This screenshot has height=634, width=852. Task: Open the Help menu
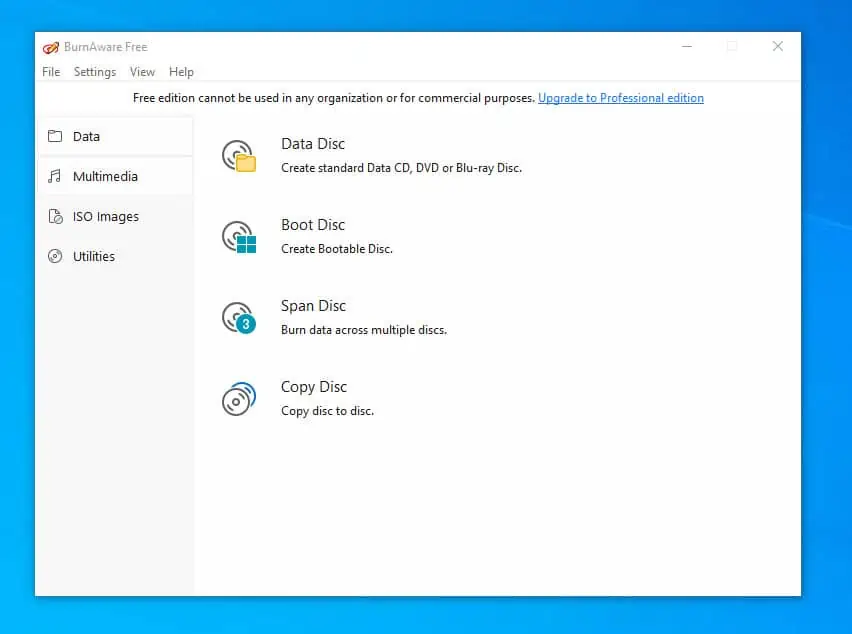click(181, 72)
